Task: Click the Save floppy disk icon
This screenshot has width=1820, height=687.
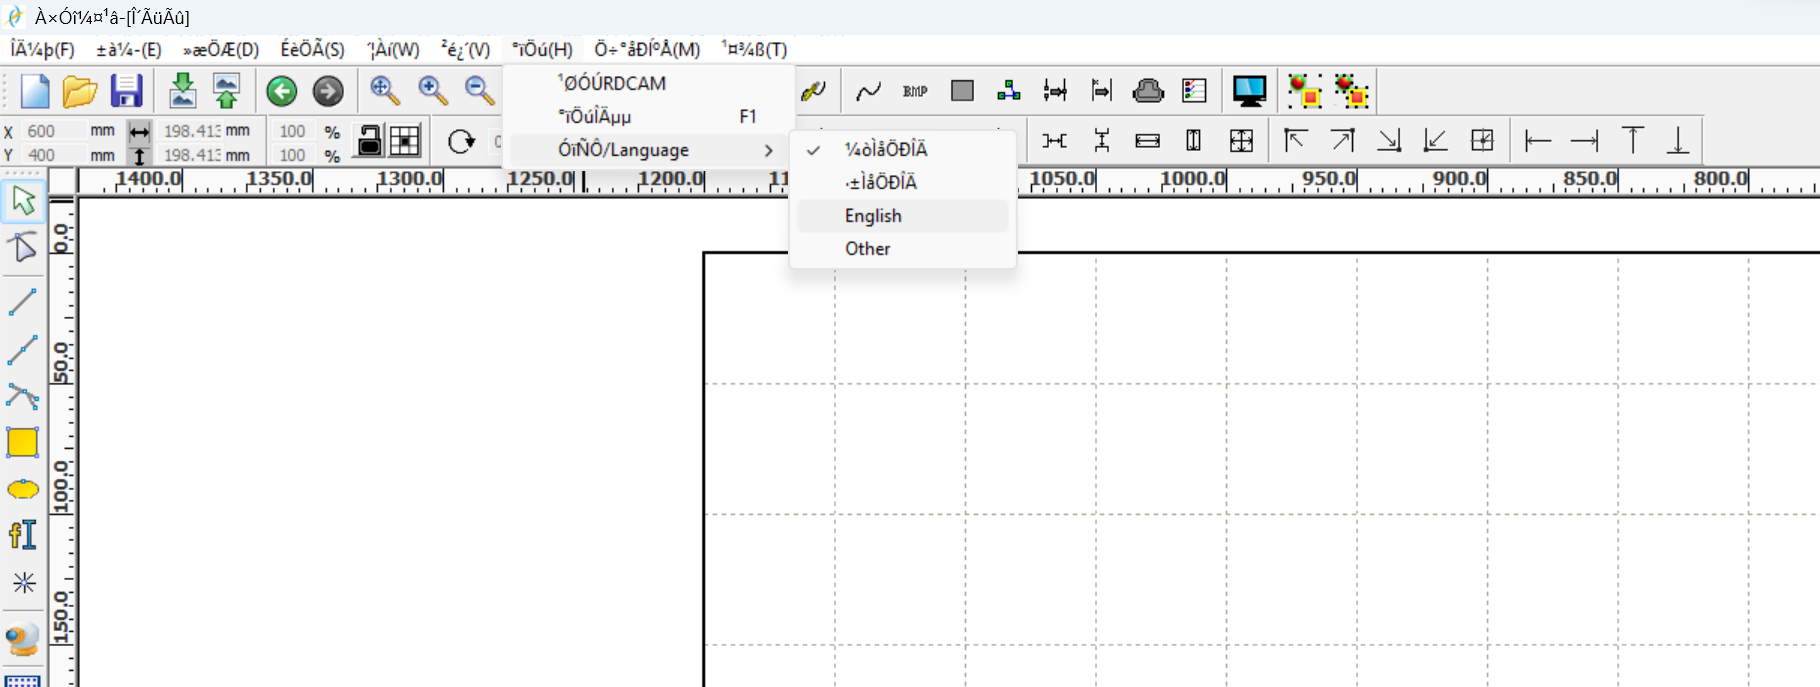Action: point(126,91)
